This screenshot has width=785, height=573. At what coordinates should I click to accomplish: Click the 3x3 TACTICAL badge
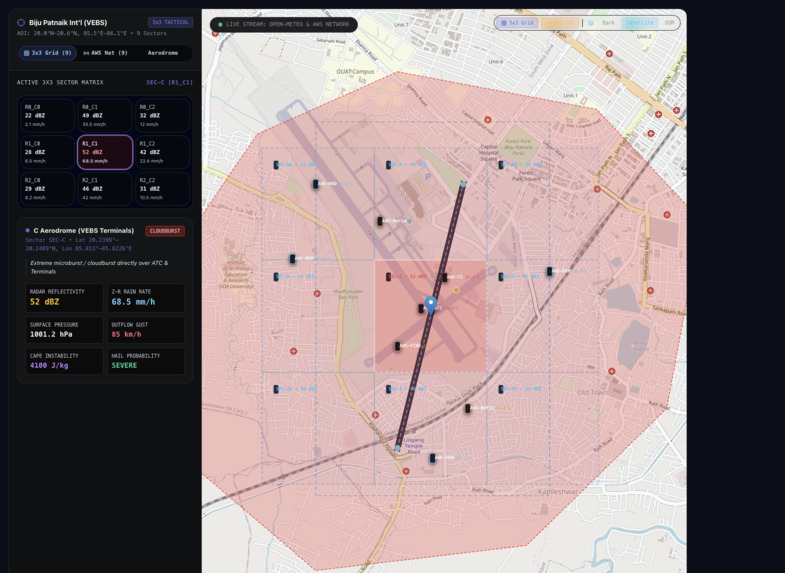170,23
